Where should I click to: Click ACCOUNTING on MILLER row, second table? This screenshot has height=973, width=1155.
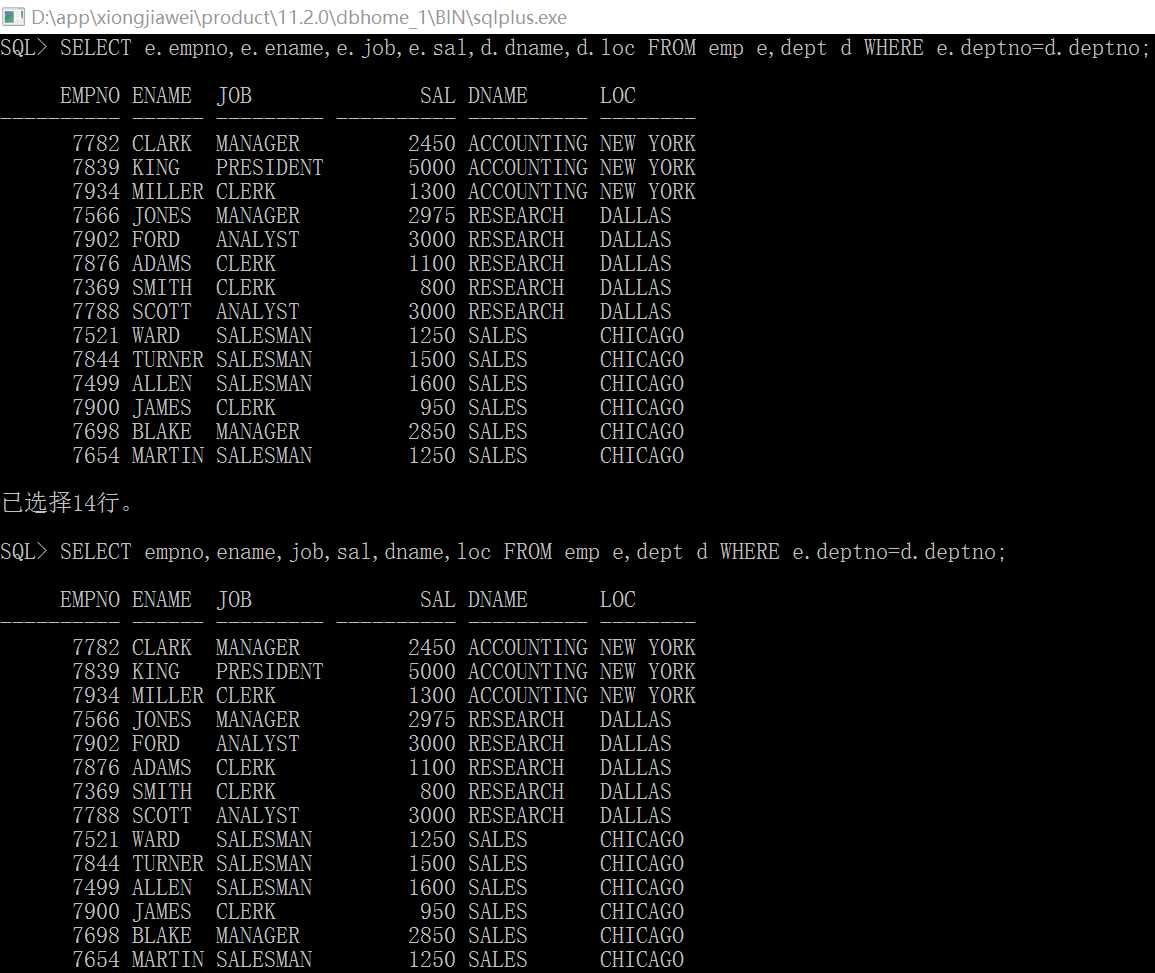coord(528,695)
